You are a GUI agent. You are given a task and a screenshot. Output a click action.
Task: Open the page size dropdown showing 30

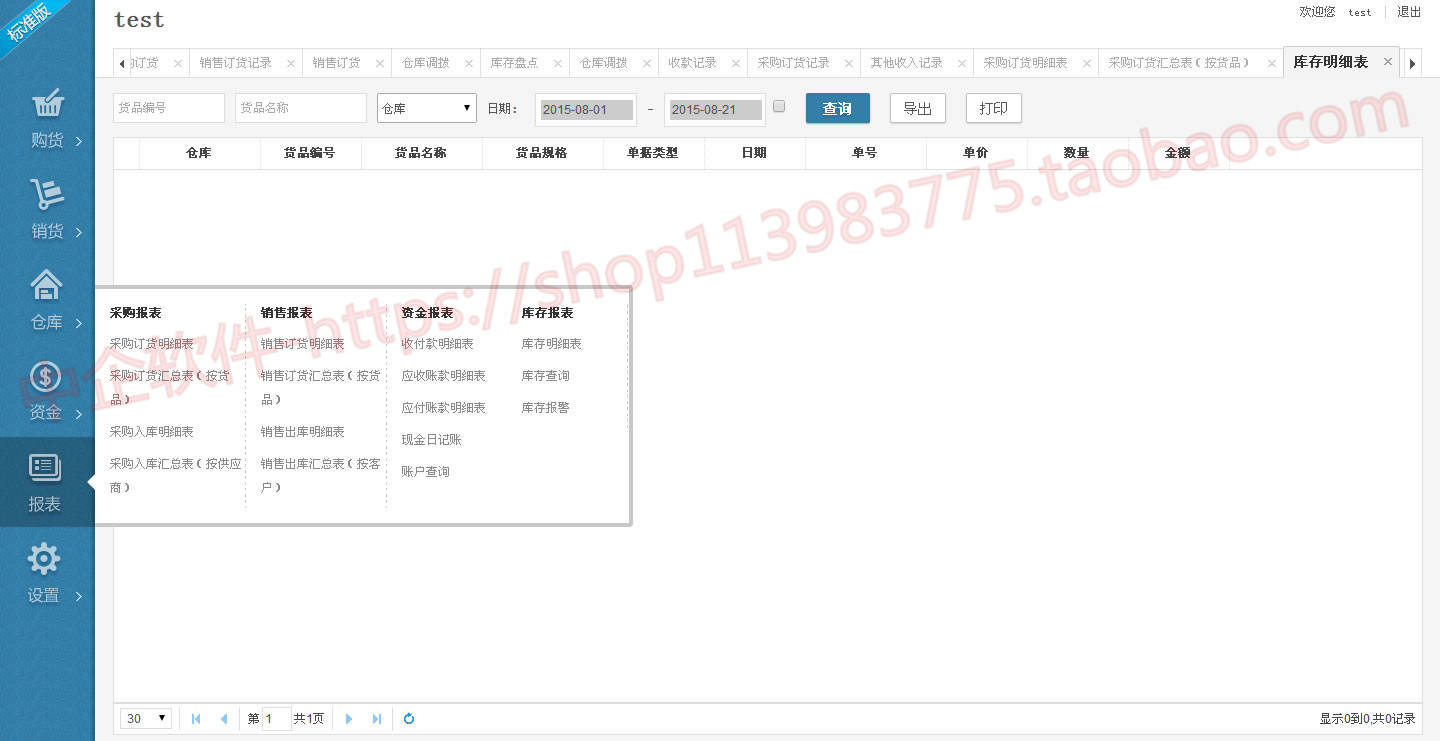click(x=146, y=719)
